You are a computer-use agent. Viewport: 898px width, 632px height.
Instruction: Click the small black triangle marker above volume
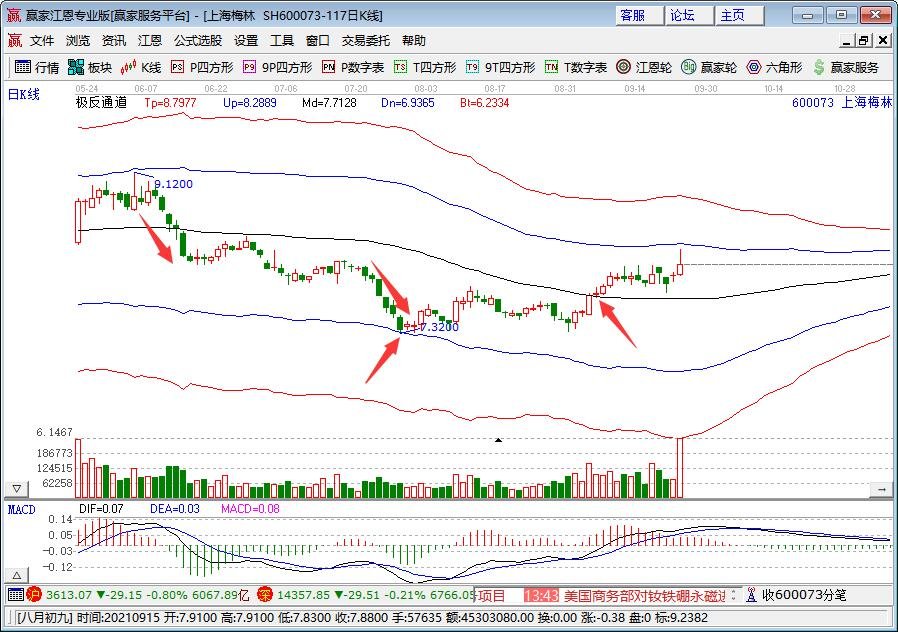coord(498,440)
